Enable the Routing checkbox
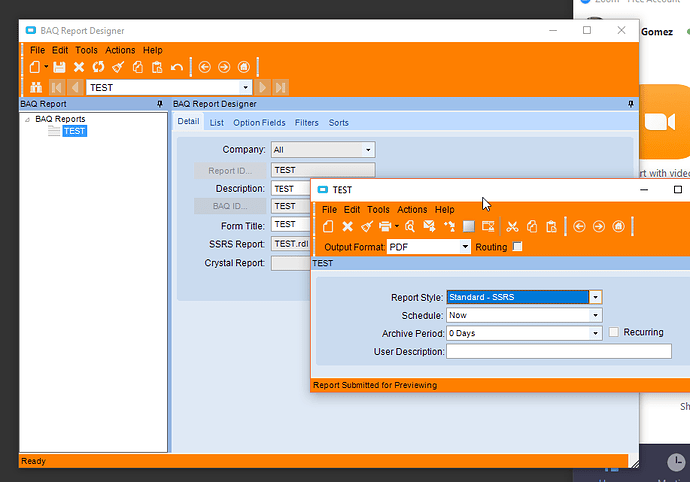The width and height of the screenshot is (690, 482). (x=518, y=247)
